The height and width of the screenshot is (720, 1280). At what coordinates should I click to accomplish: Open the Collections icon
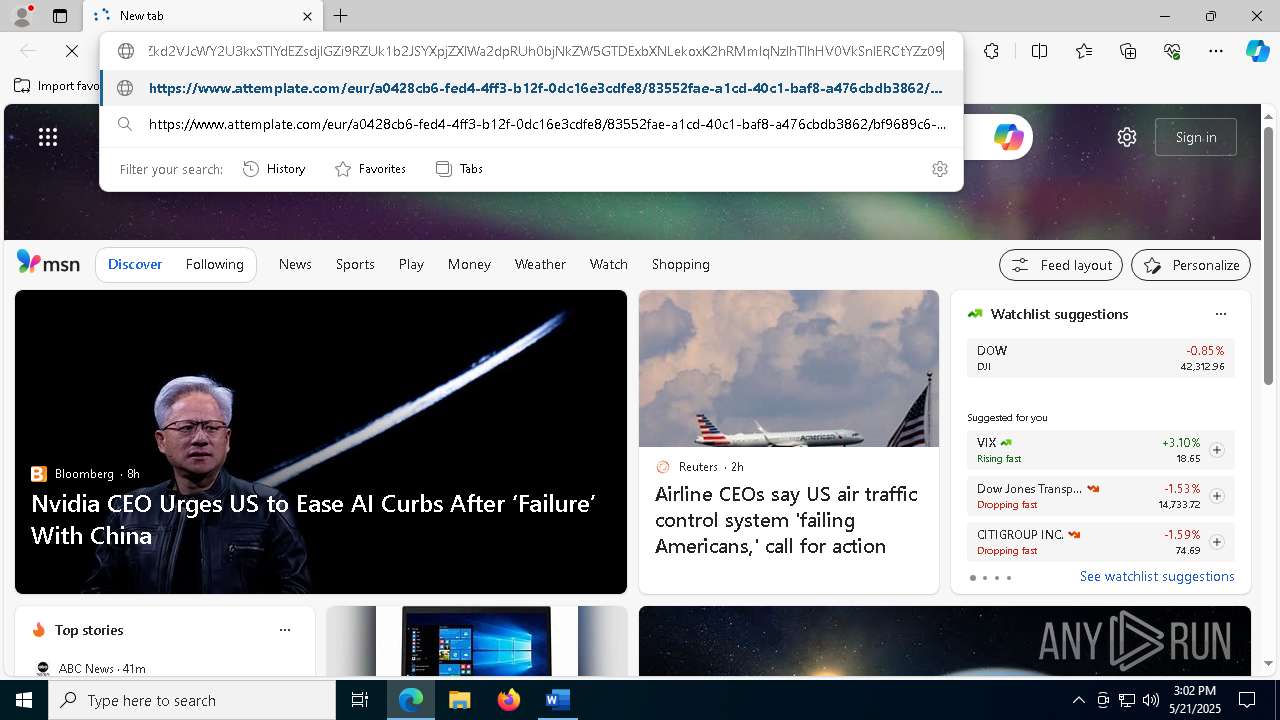point(1128,51)
